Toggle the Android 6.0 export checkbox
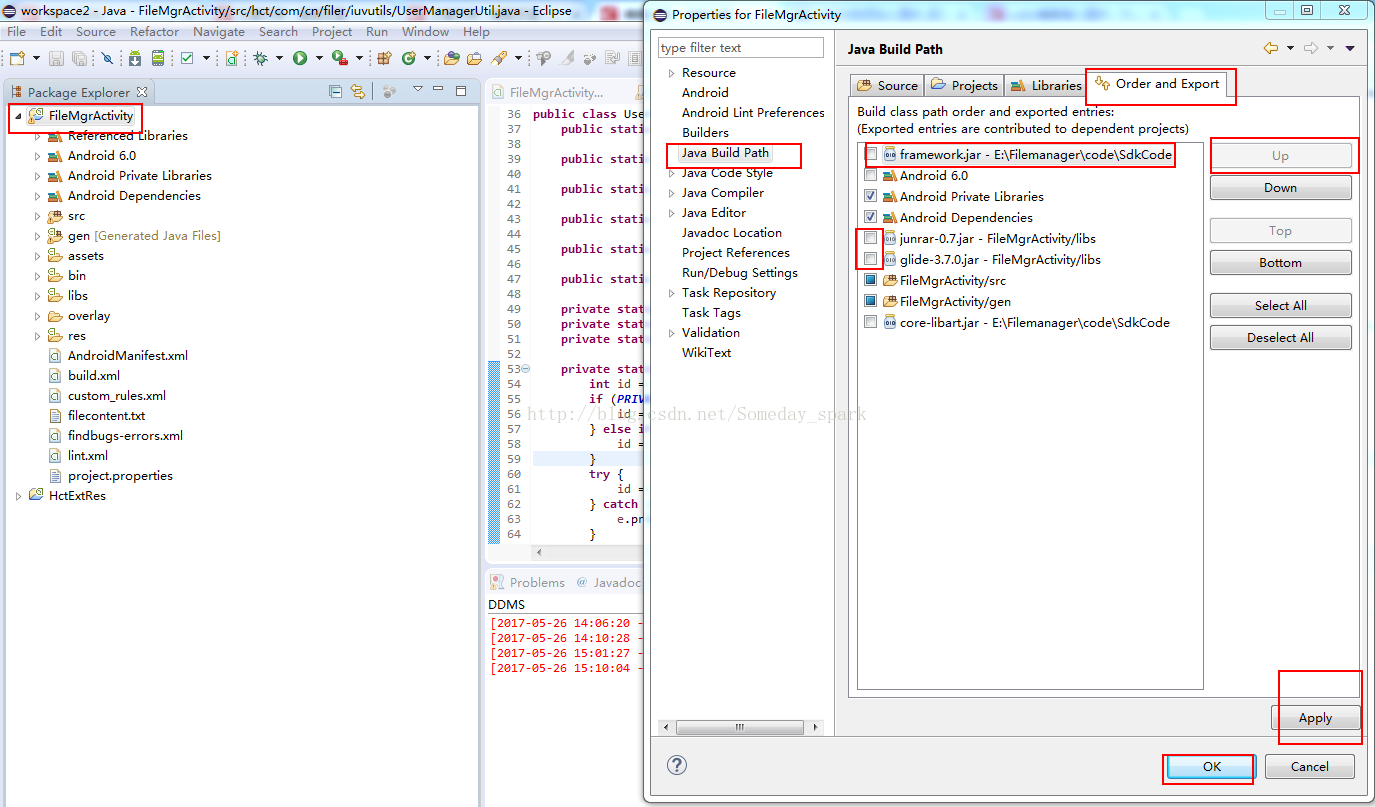Viewport: 1375px width, 807px height. point(871,176)
